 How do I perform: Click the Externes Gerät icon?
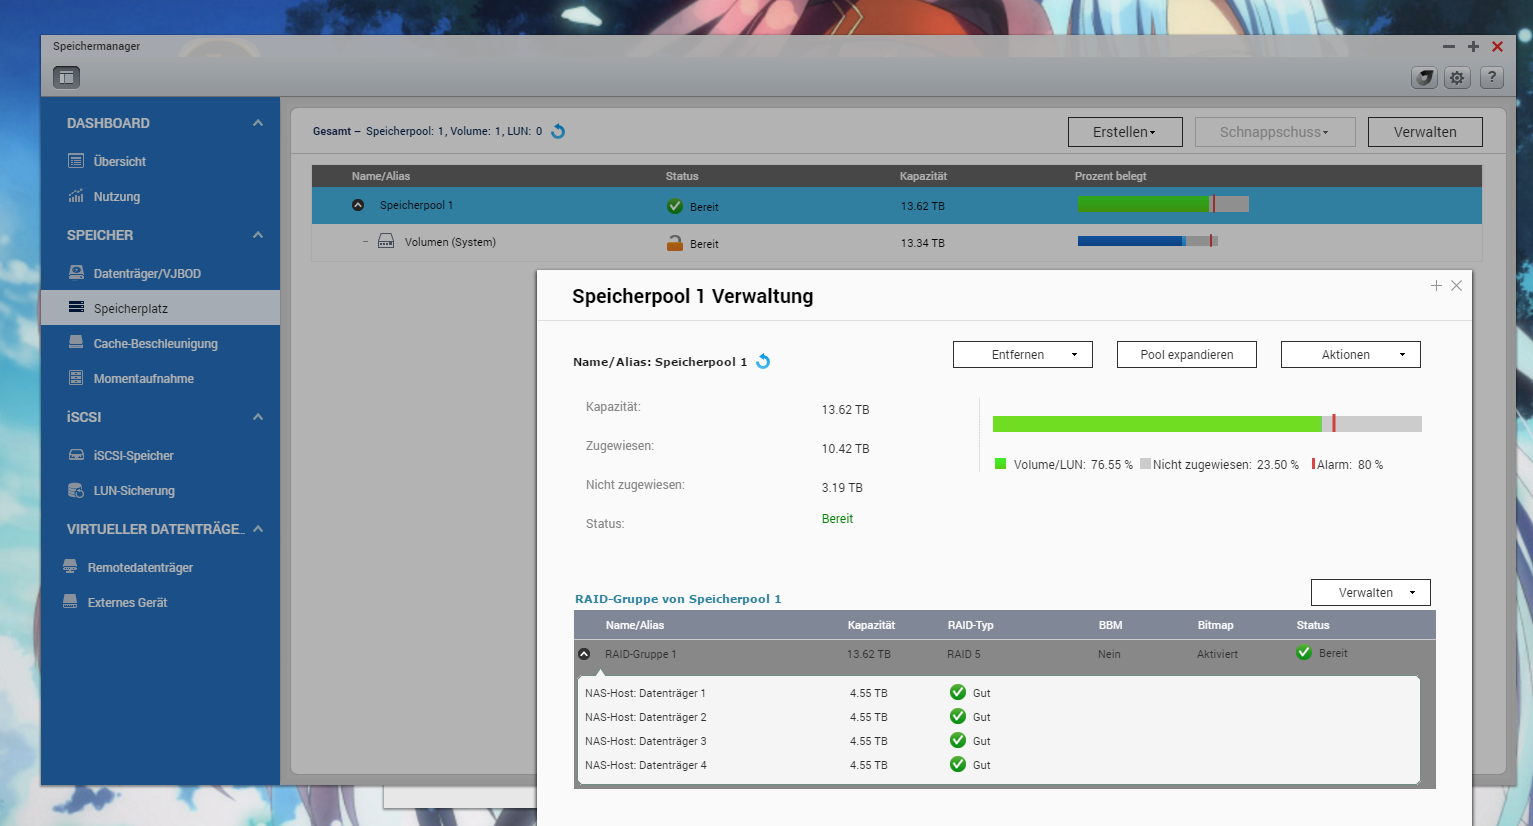[69, 602]
